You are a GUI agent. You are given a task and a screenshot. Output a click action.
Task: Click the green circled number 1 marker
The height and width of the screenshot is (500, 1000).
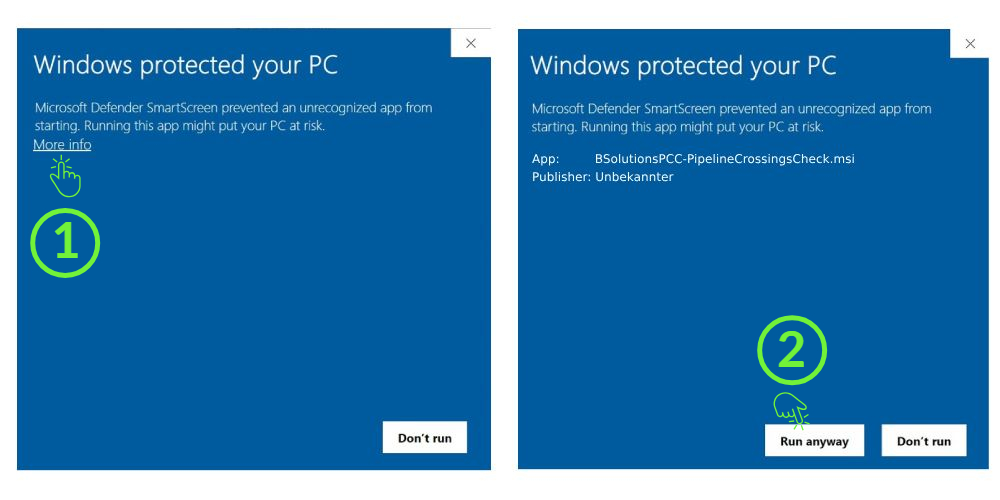coord(65,243)
